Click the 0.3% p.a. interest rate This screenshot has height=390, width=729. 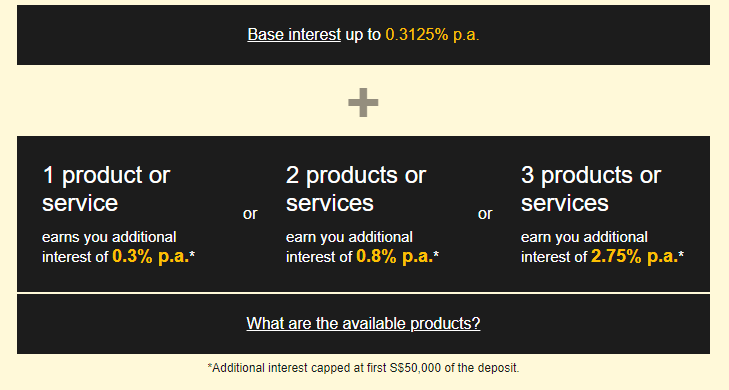(151, 257)
